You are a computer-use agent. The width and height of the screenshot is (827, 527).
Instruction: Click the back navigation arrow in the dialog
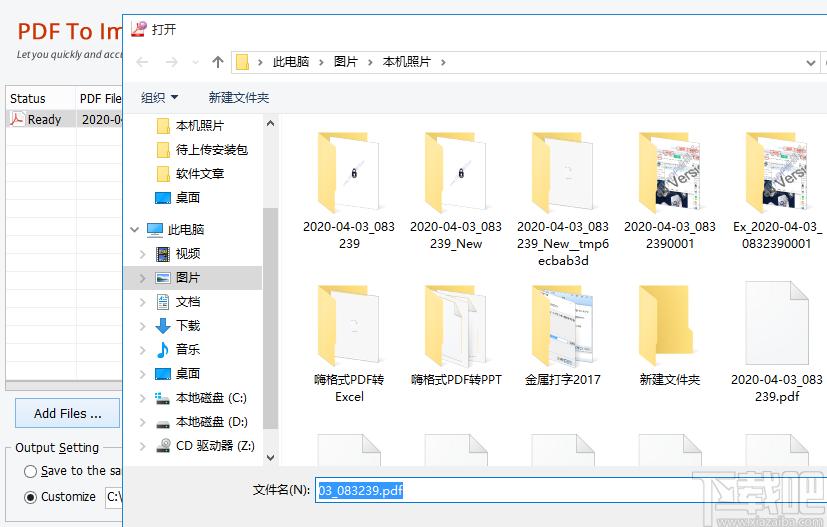point(142,62)
